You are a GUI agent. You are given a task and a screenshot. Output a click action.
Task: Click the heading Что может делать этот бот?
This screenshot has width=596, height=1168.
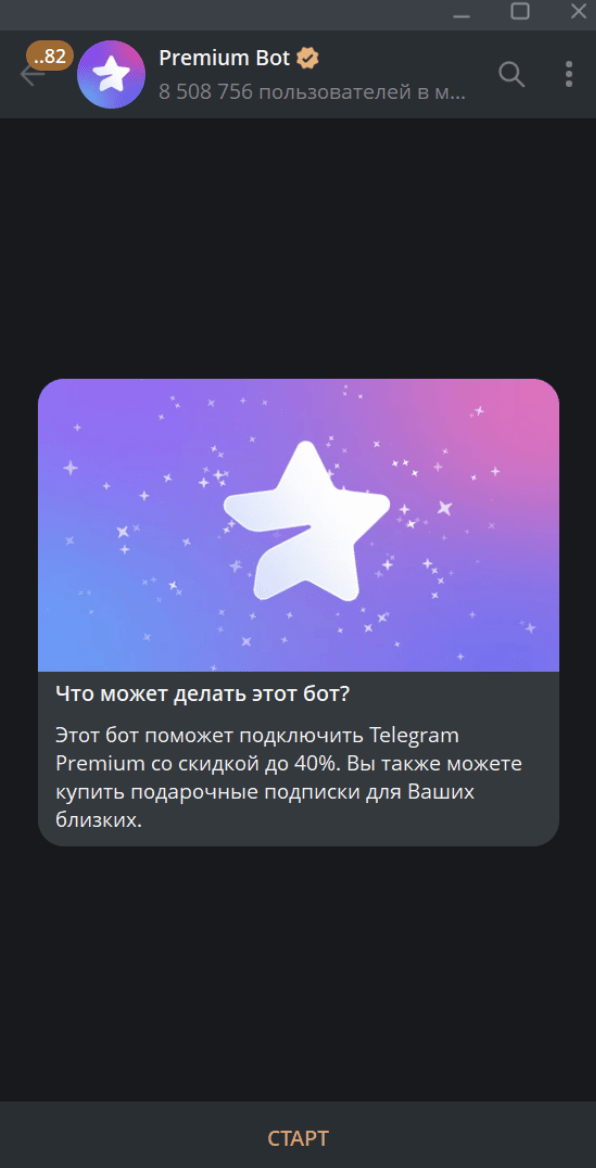click(203, 694)
